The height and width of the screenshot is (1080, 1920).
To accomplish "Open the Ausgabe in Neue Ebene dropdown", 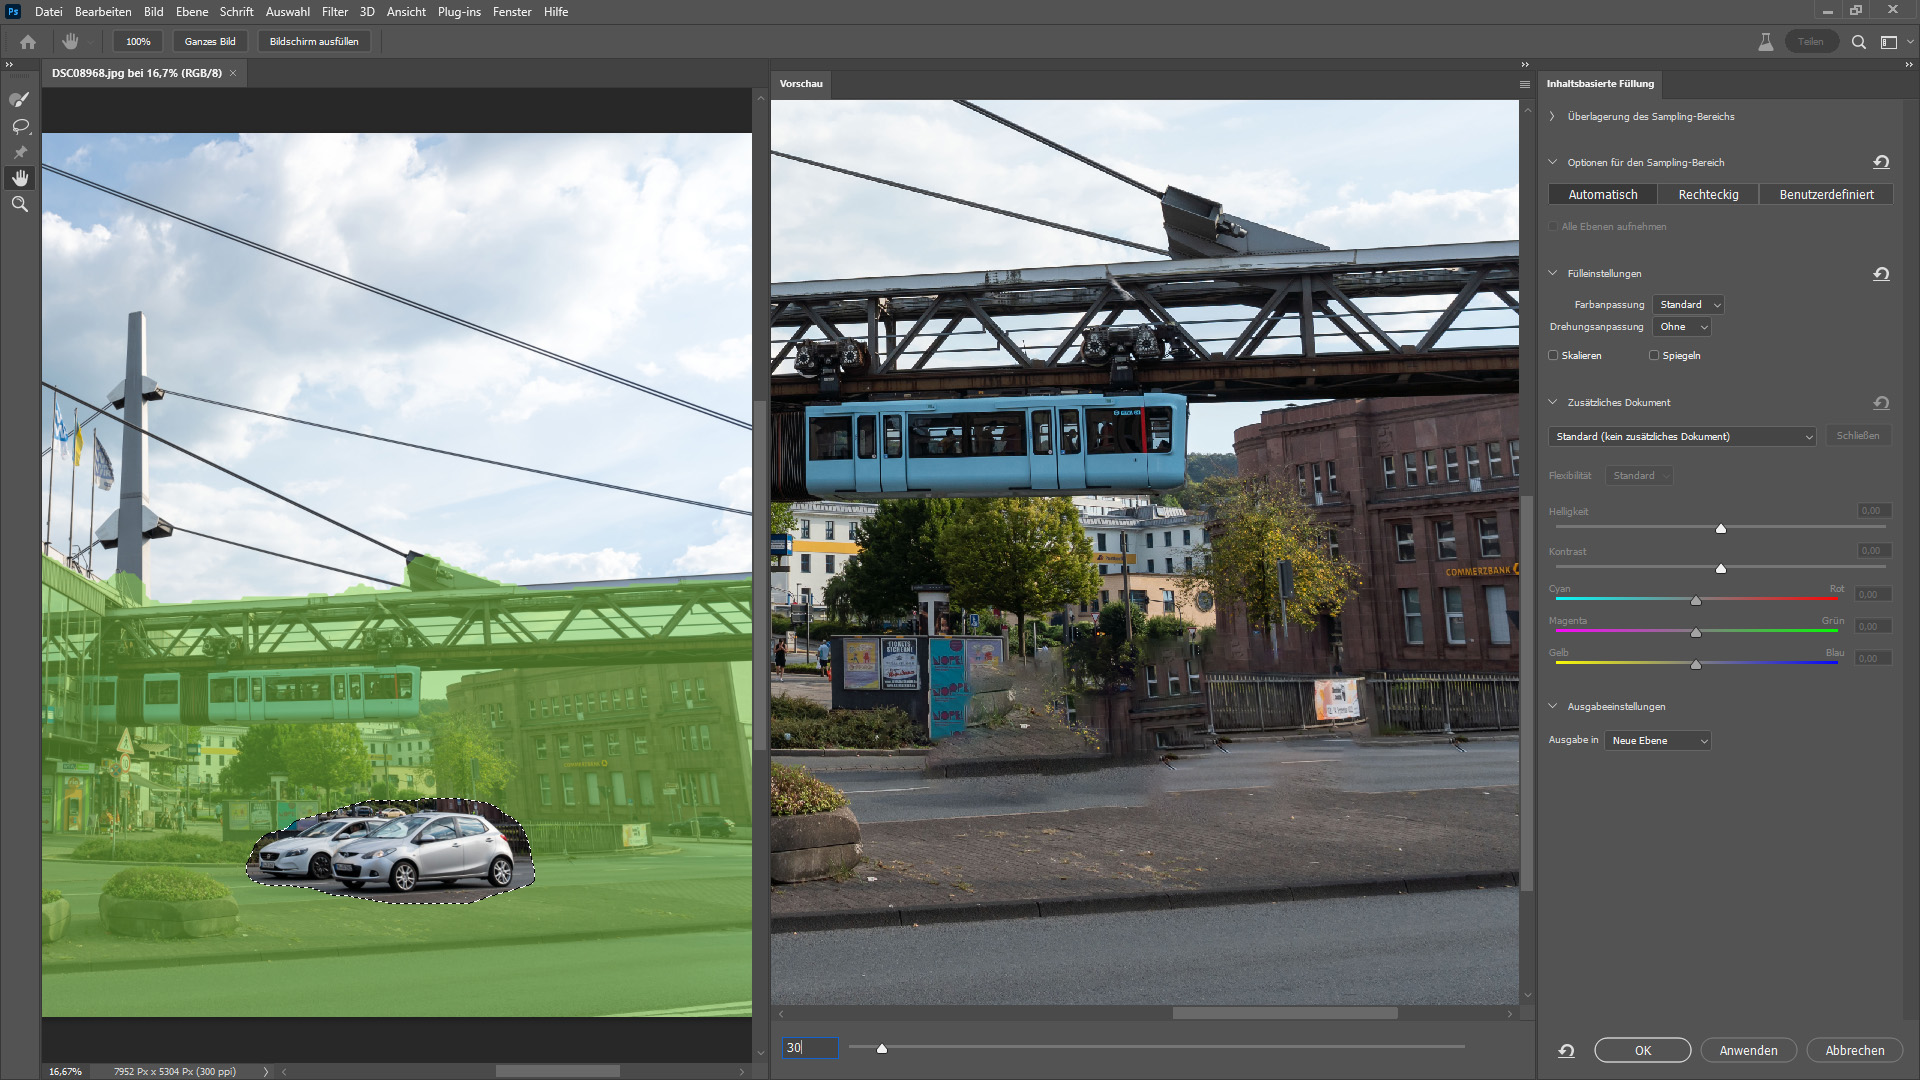I will click(x=1658, y=741).
